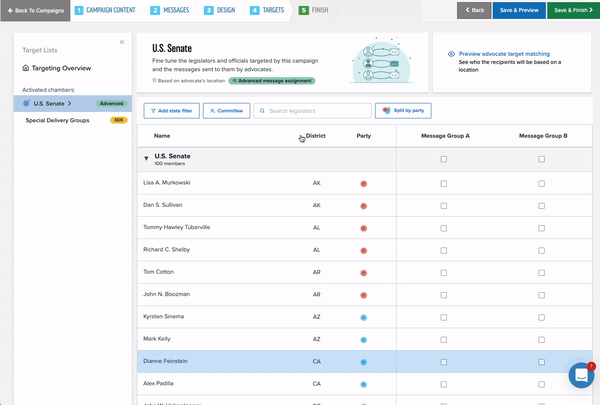Click the eye icon for advocate target matching
Viewport: 600px width, 405px height.
[452, 54]
